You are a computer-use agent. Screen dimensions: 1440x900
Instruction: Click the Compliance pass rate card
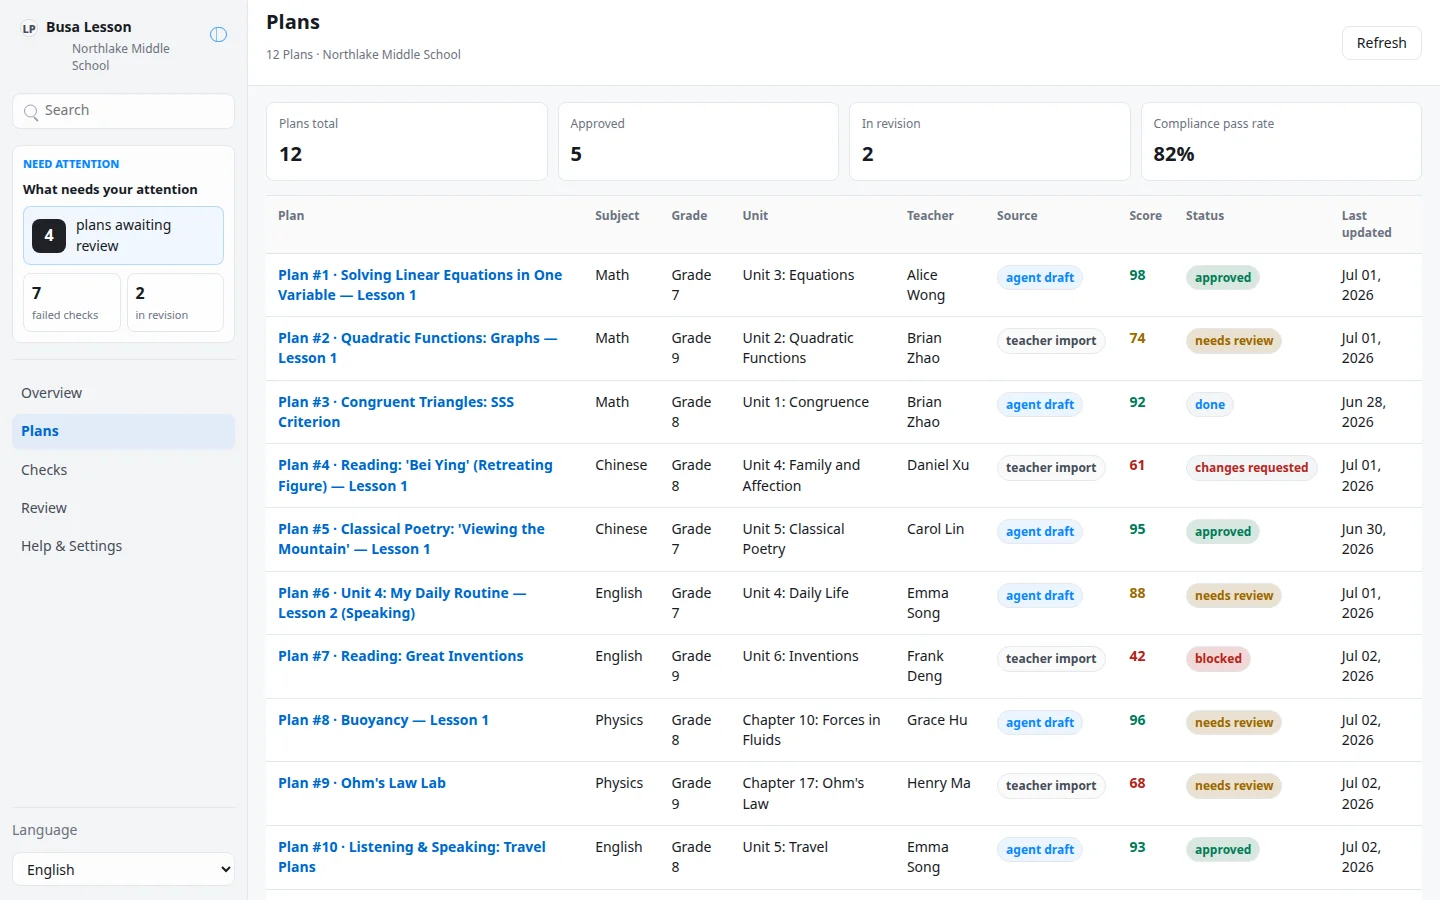coord(1281,141)
